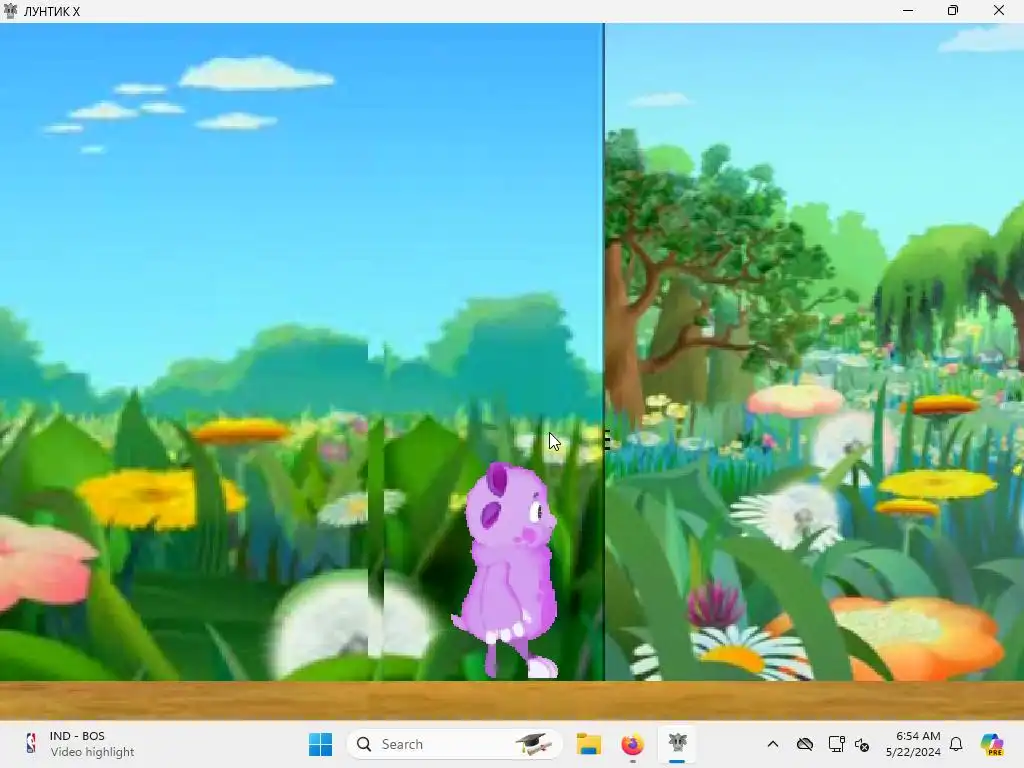
Task: Click the taskbar Search box
Action: [x=455, y=744]
